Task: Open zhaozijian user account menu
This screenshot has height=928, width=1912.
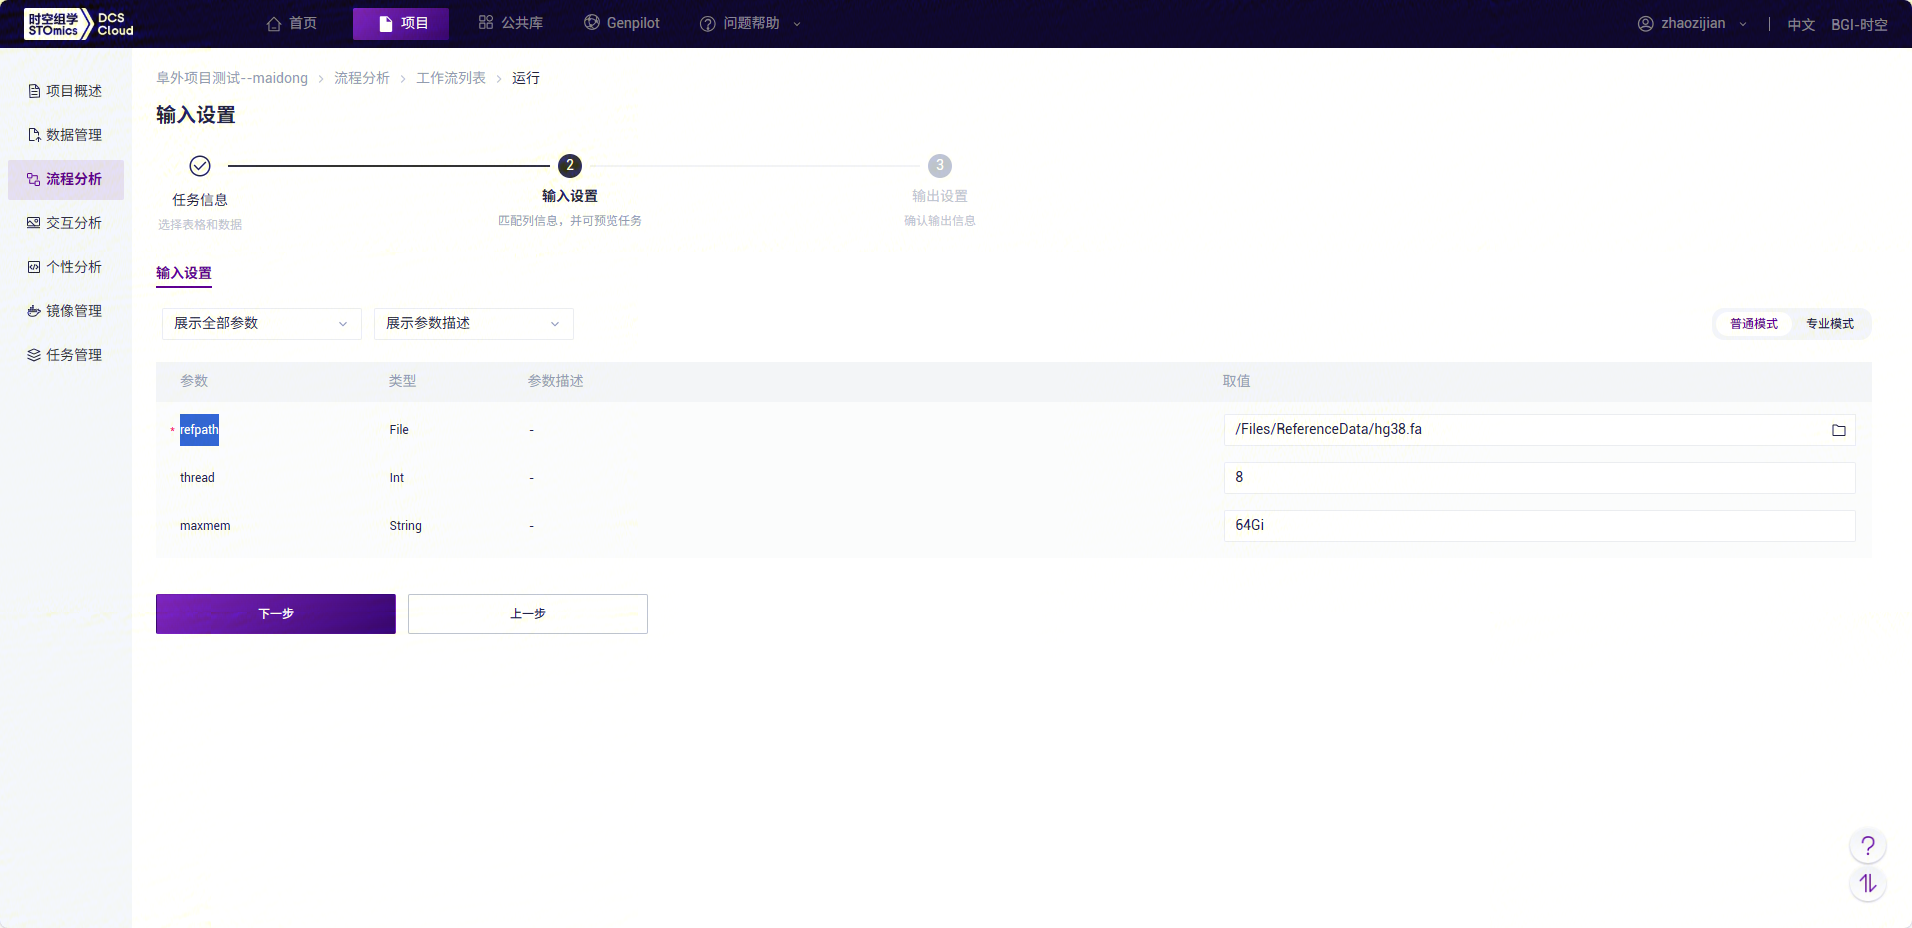Action: coord(1692,23)
